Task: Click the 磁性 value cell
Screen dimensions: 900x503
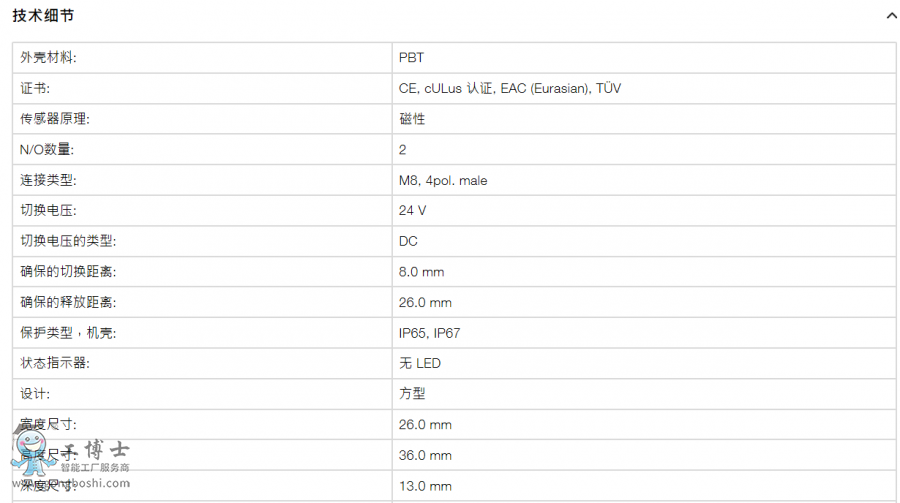Action: [x=644, y=119]
